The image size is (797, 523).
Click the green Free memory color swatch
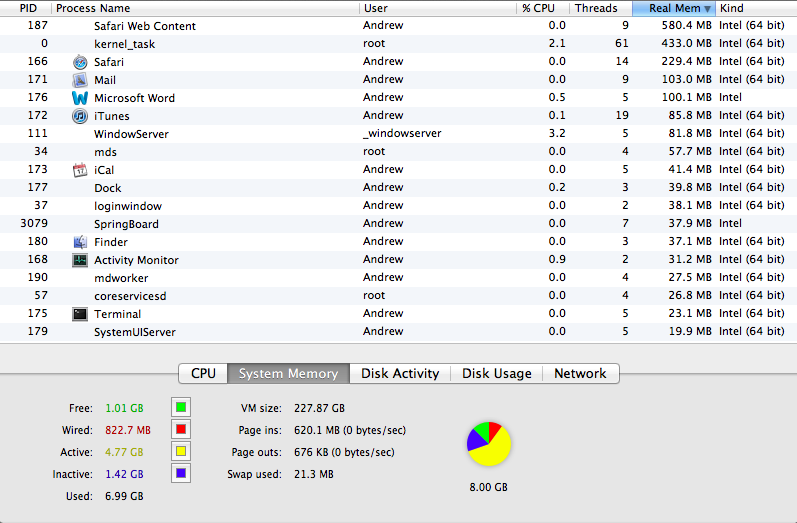[x=181, y=408]
